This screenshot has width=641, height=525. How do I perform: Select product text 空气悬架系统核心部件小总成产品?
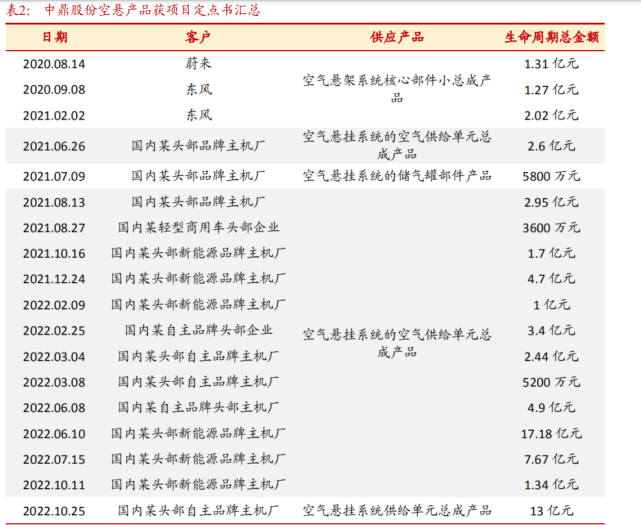[397, 89]
